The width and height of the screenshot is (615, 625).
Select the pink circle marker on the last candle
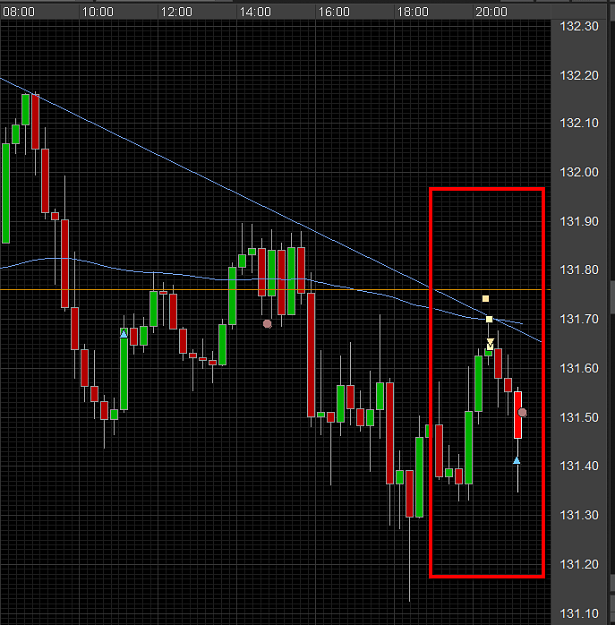coord(522,413)
